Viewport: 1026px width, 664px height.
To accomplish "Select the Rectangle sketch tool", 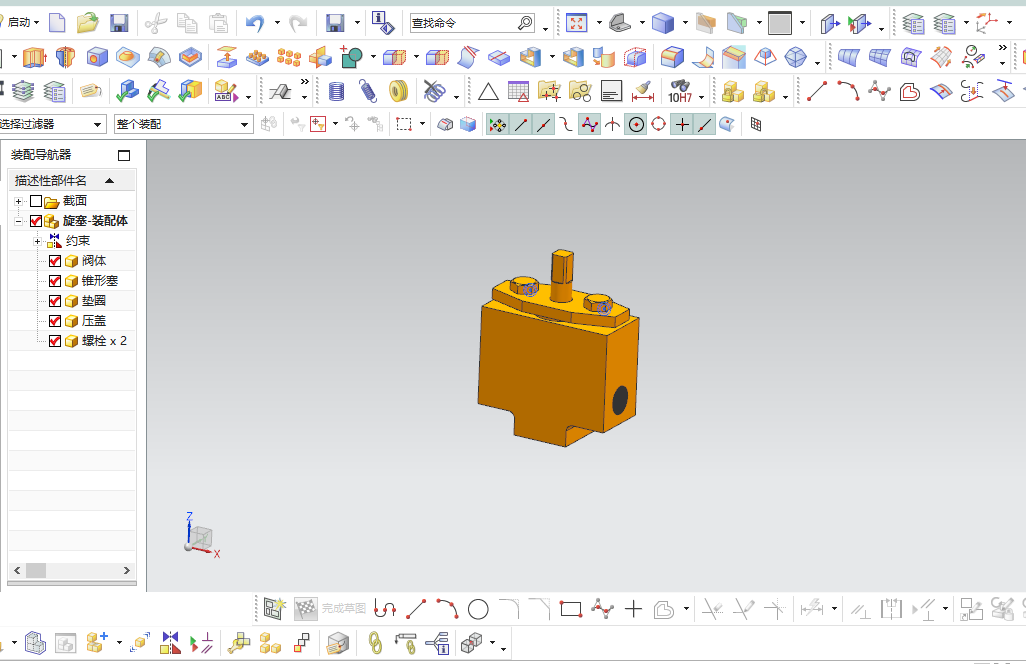I will (571, 610).
